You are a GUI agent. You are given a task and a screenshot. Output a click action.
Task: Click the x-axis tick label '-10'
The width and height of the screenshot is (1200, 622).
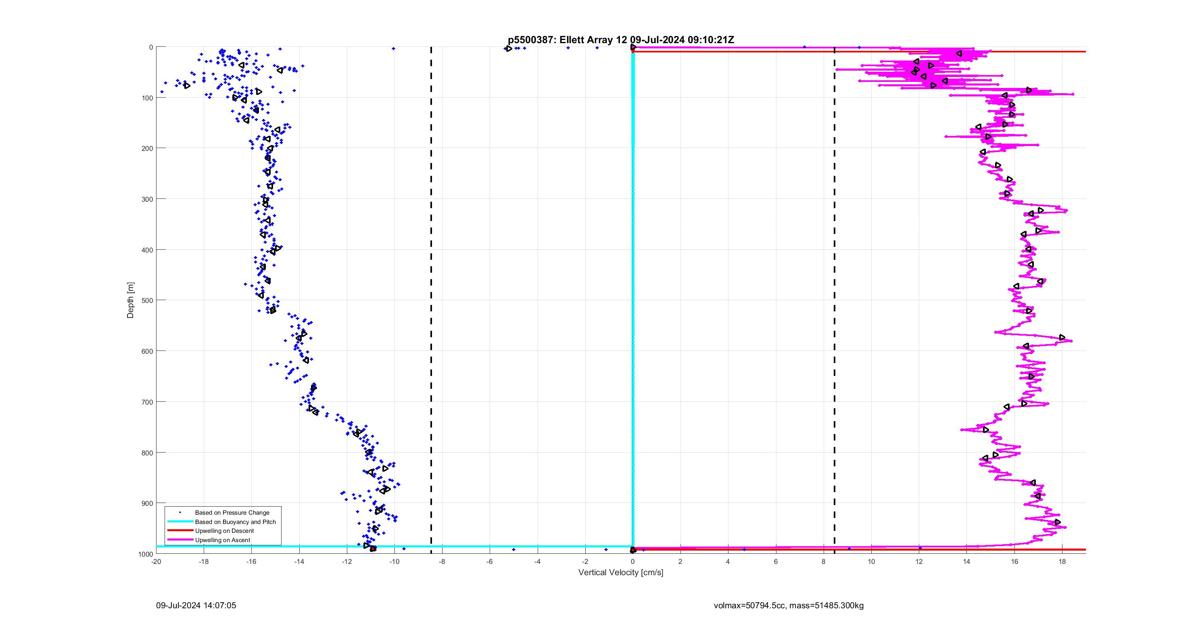coord(395,561)
